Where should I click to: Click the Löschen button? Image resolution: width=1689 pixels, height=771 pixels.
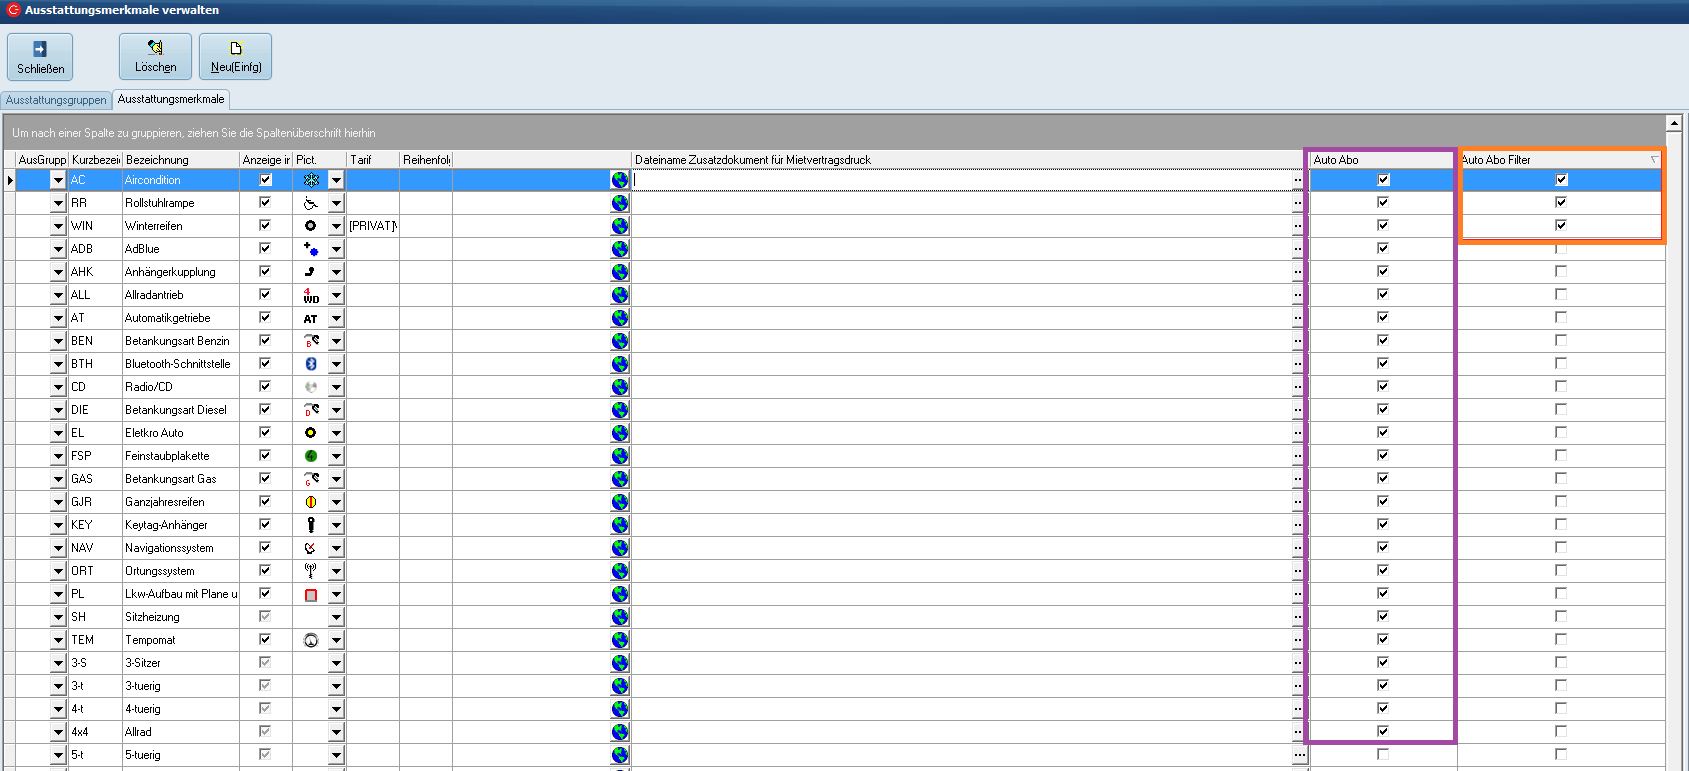point(155,57)
